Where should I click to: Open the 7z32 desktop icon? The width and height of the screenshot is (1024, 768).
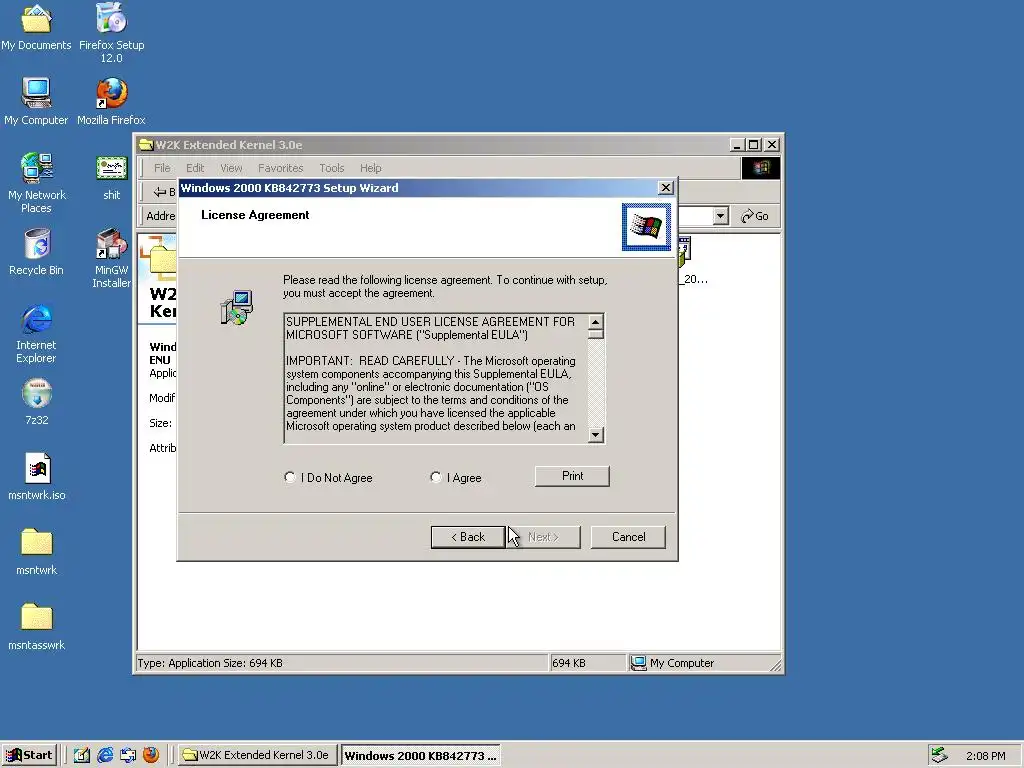click(37, 402)
